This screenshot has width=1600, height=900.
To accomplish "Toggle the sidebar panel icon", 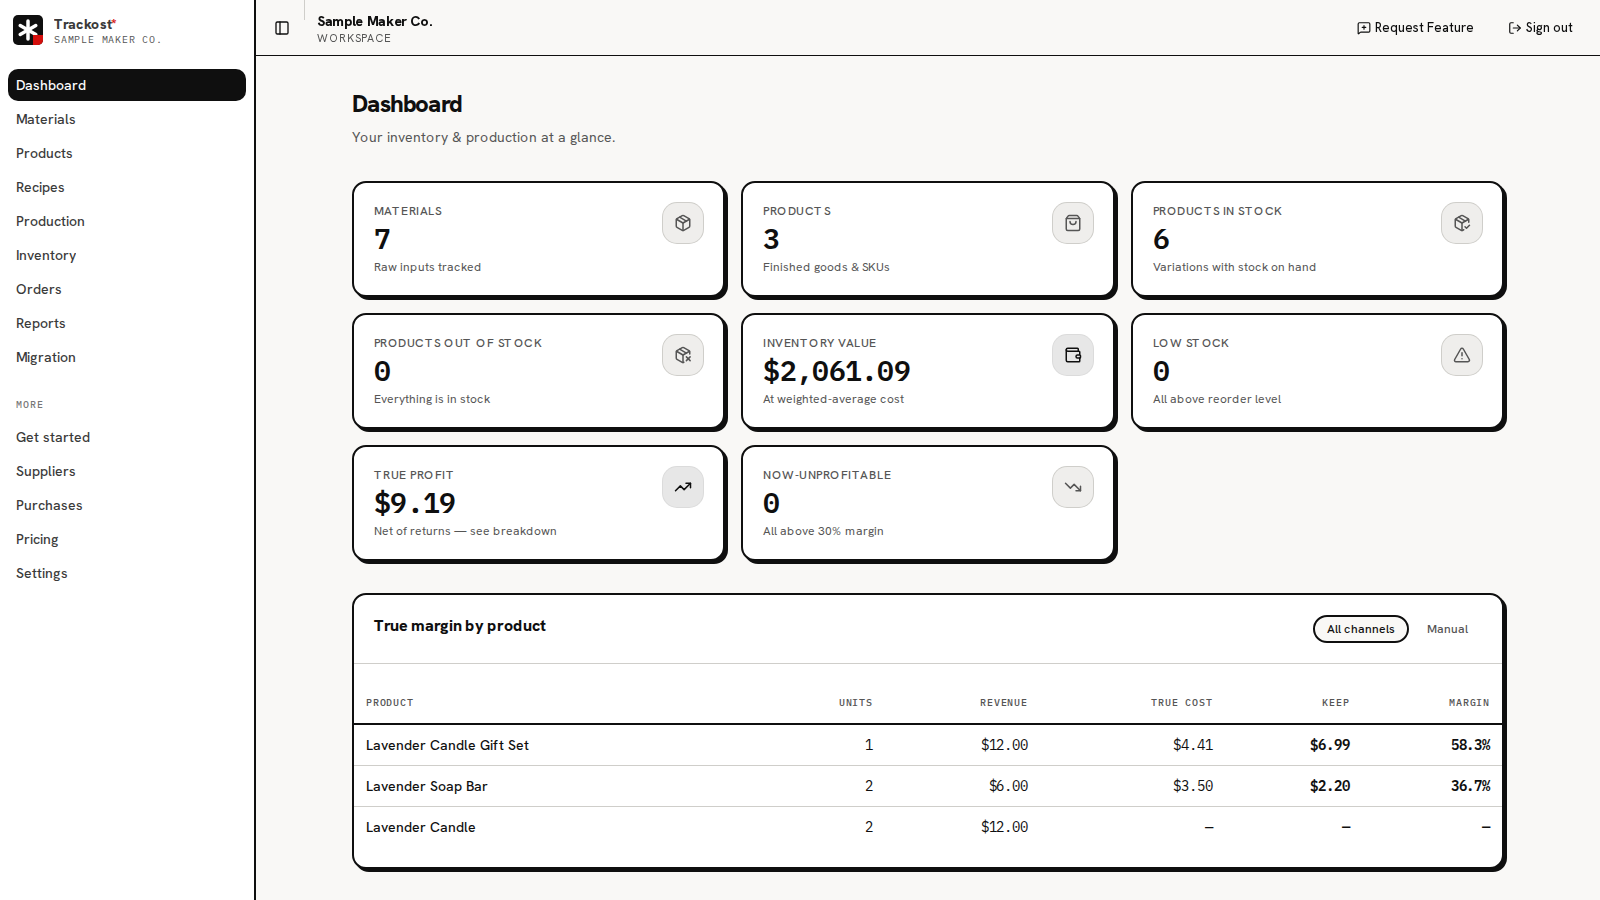I will point(282,28).
